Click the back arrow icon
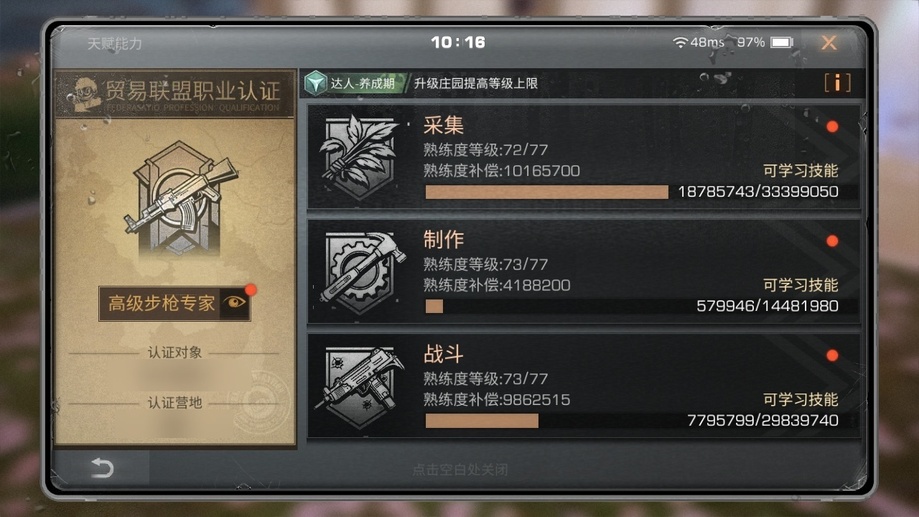The height and width of the screenshot is (517, 919). [x=102, y=468]
